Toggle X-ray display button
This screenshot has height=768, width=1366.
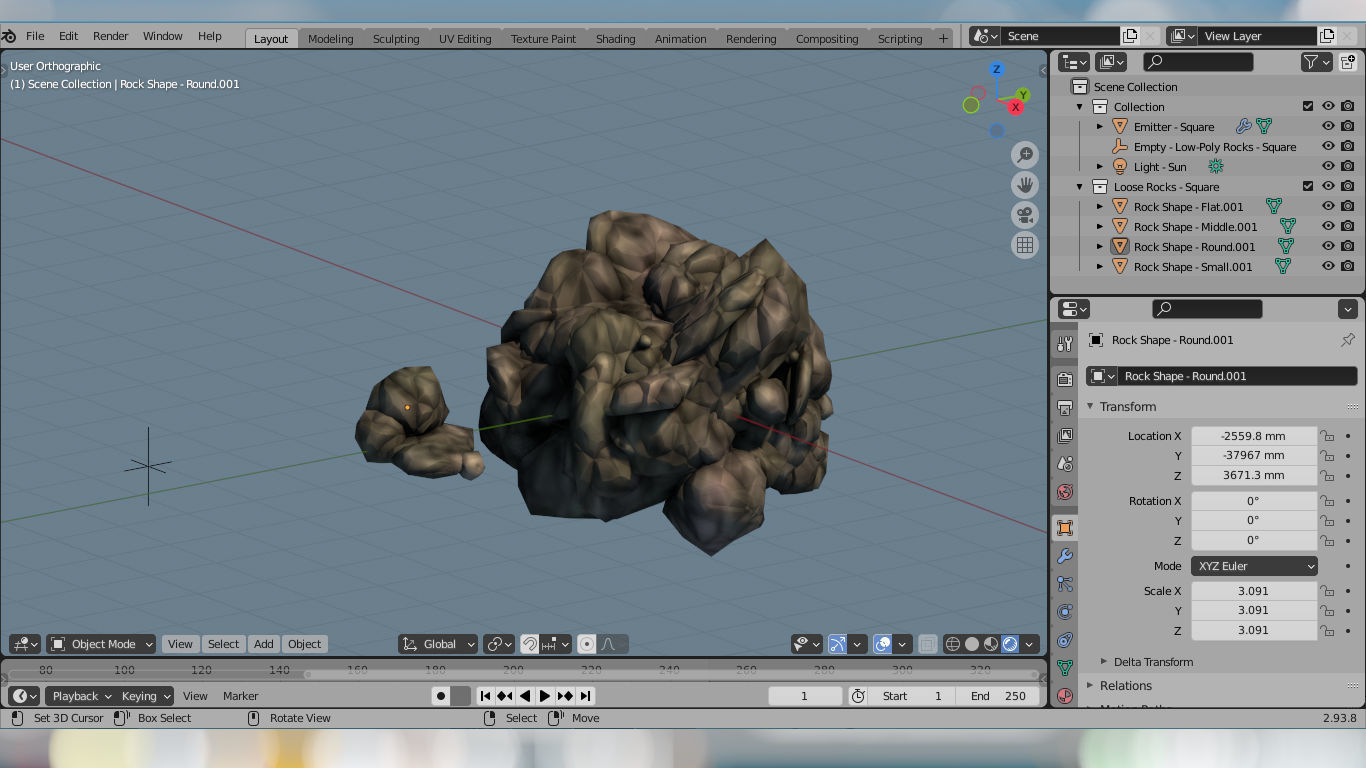[x=927, y=644]
